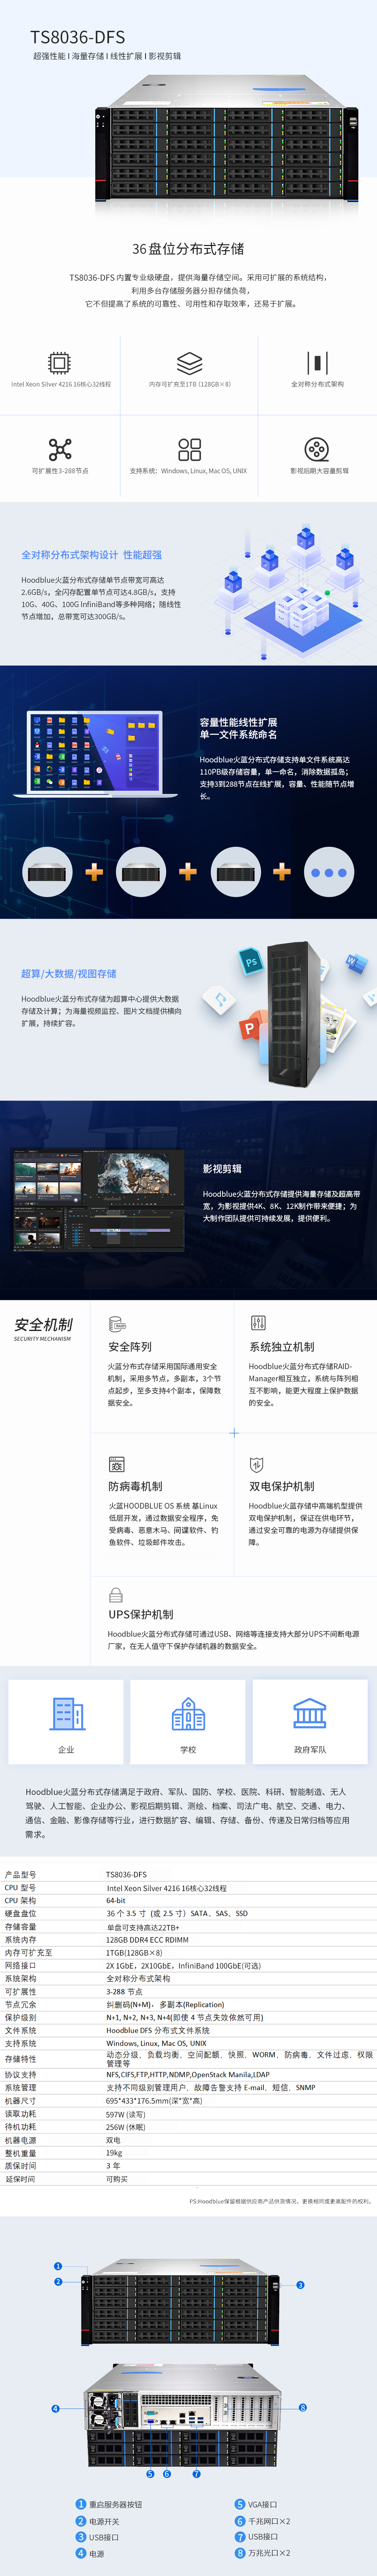Click the heading 36盘位分布式存储

coord(188,249)
